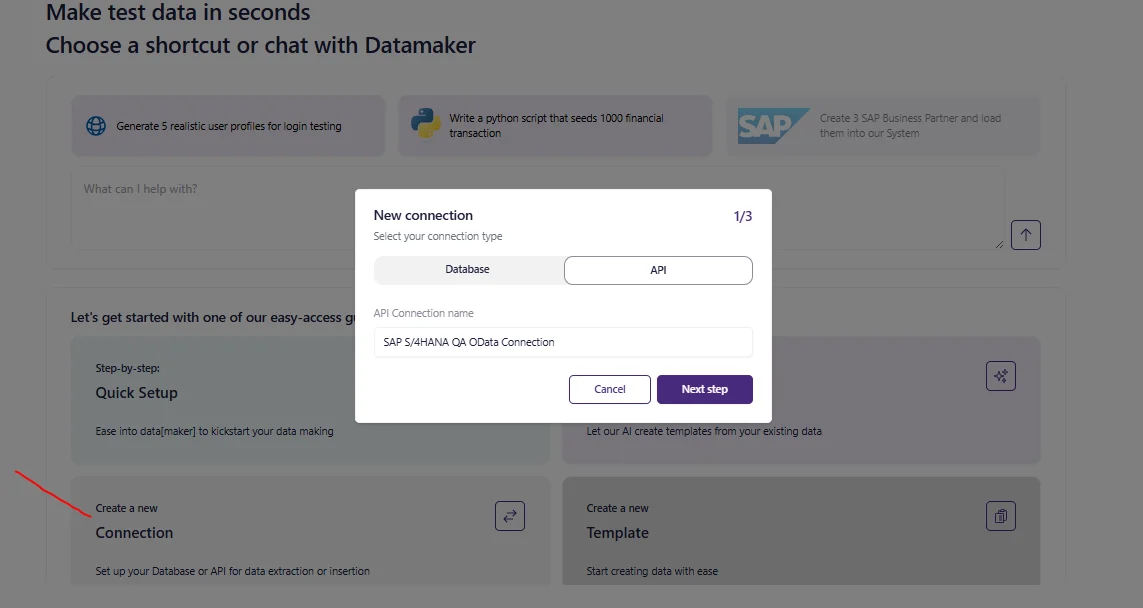Image resolution: width=1143 pixels, height=608 pixels.
Task: Select the API connection type
Action: (658, 269)
